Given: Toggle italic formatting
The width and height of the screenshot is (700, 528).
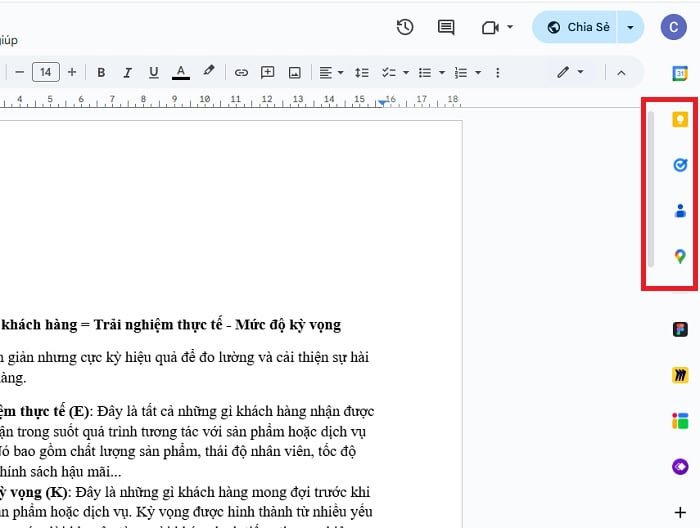Looking at the screenshot, I should point(127,72).
